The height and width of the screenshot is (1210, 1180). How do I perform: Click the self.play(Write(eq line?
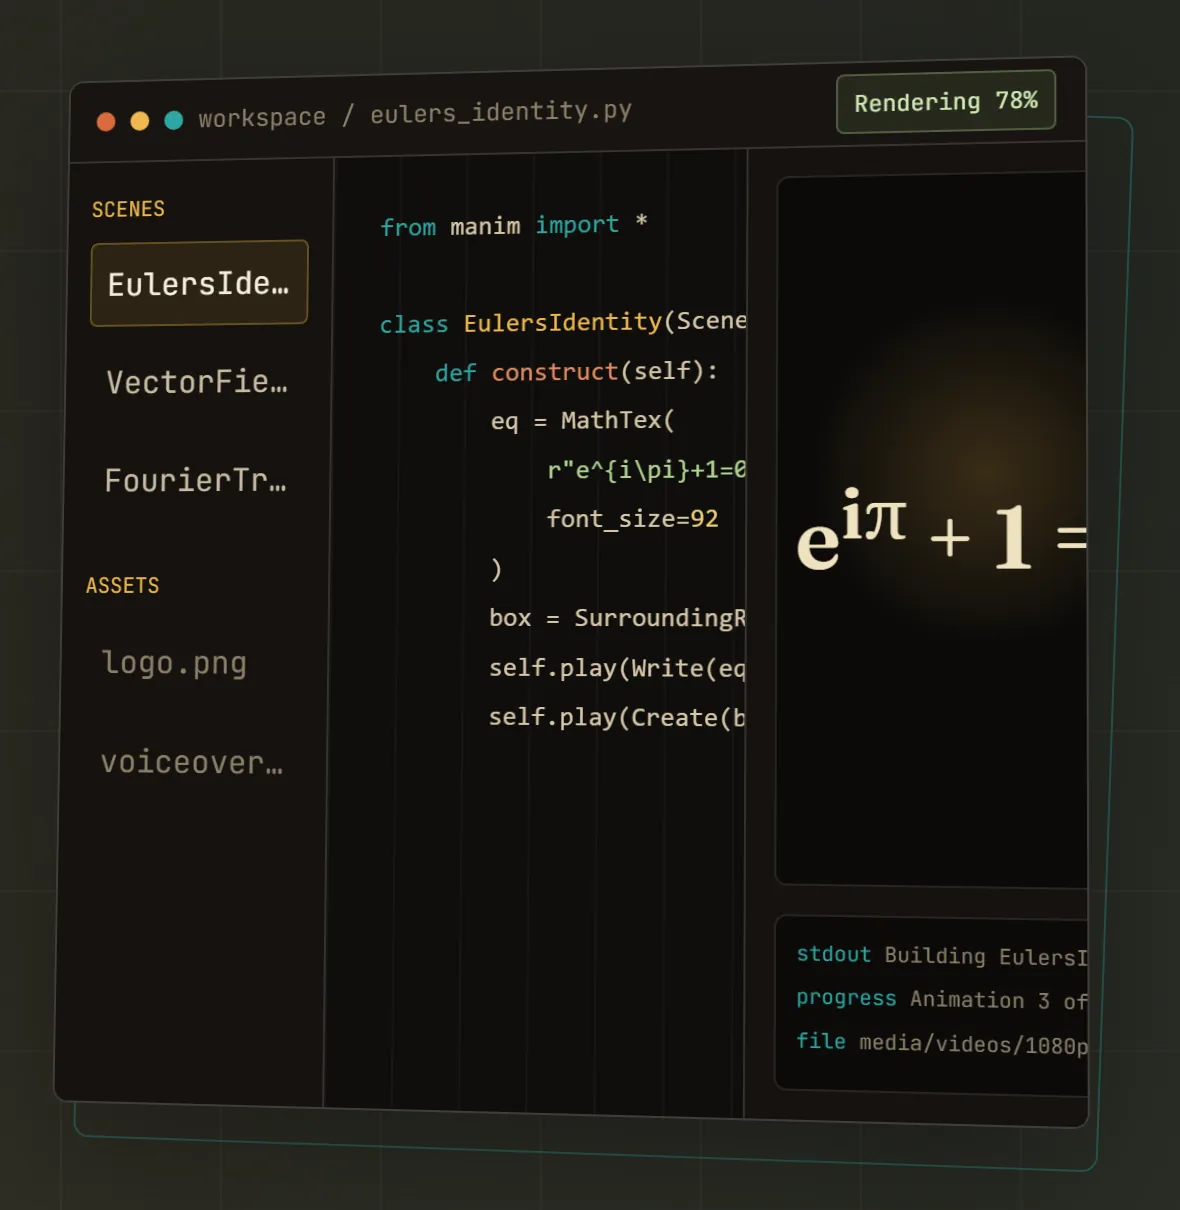point(617,668)
